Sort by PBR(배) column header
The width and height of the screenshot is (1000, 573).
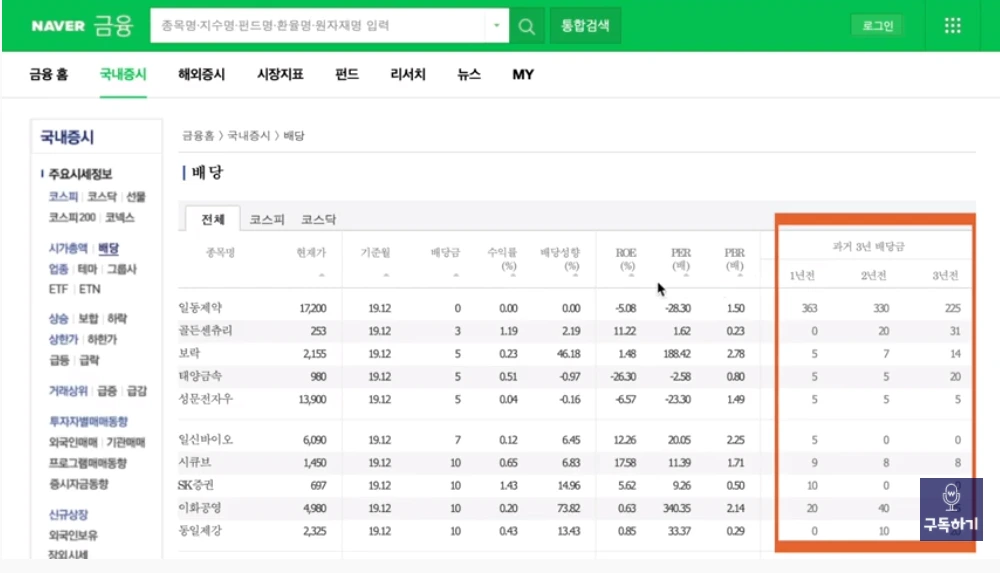735,259
